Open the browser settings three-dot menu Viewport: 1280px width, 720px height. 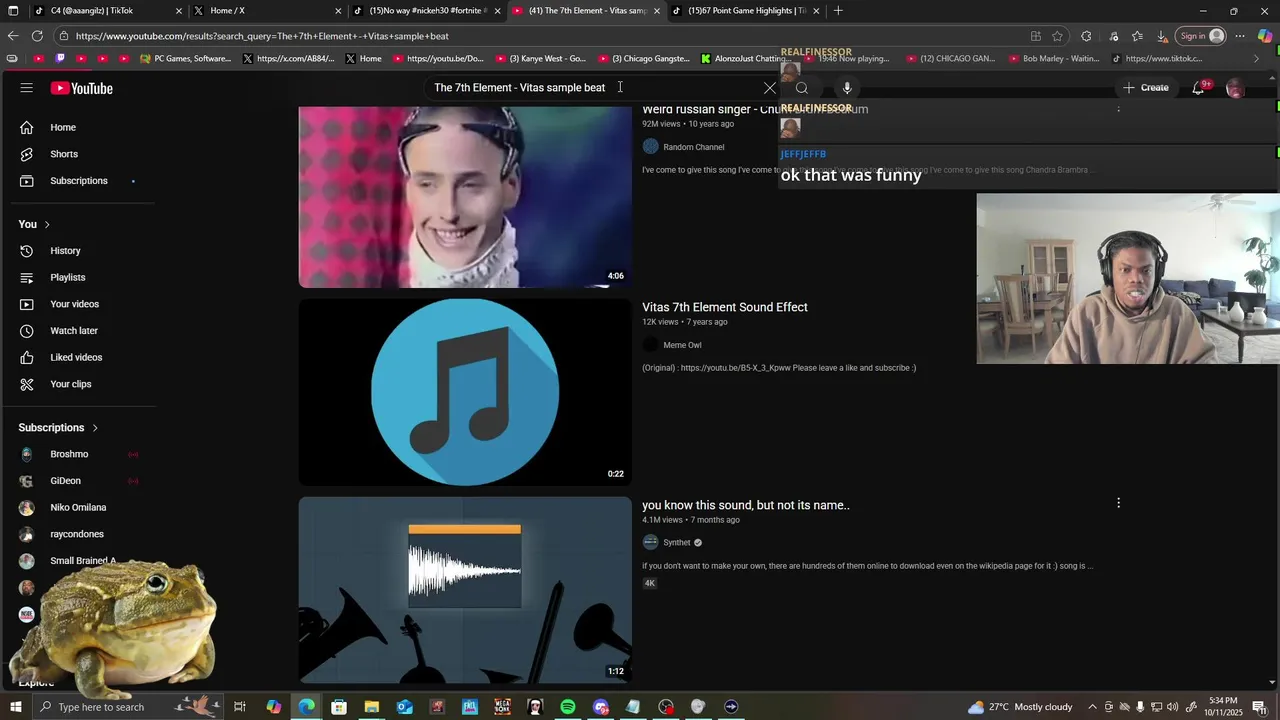click(x=1240, y=36)
